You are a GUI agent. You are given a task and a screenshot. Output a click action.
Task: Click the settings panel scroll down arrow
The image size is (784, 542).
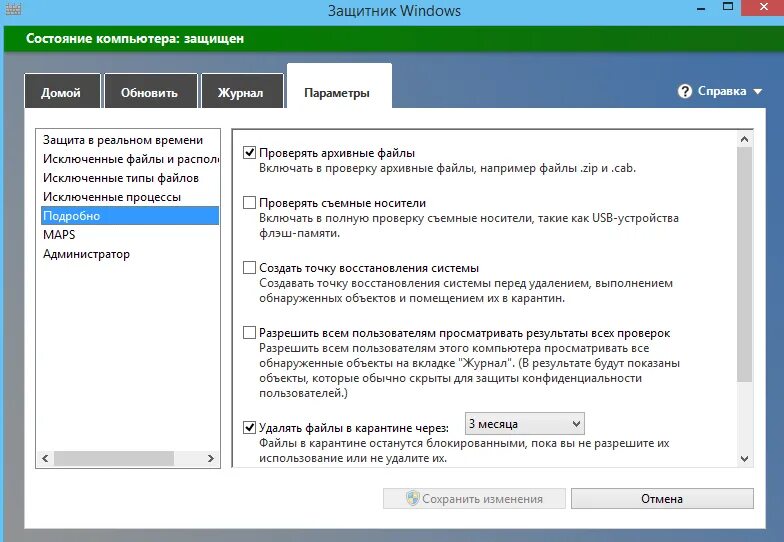click(744, 458)
